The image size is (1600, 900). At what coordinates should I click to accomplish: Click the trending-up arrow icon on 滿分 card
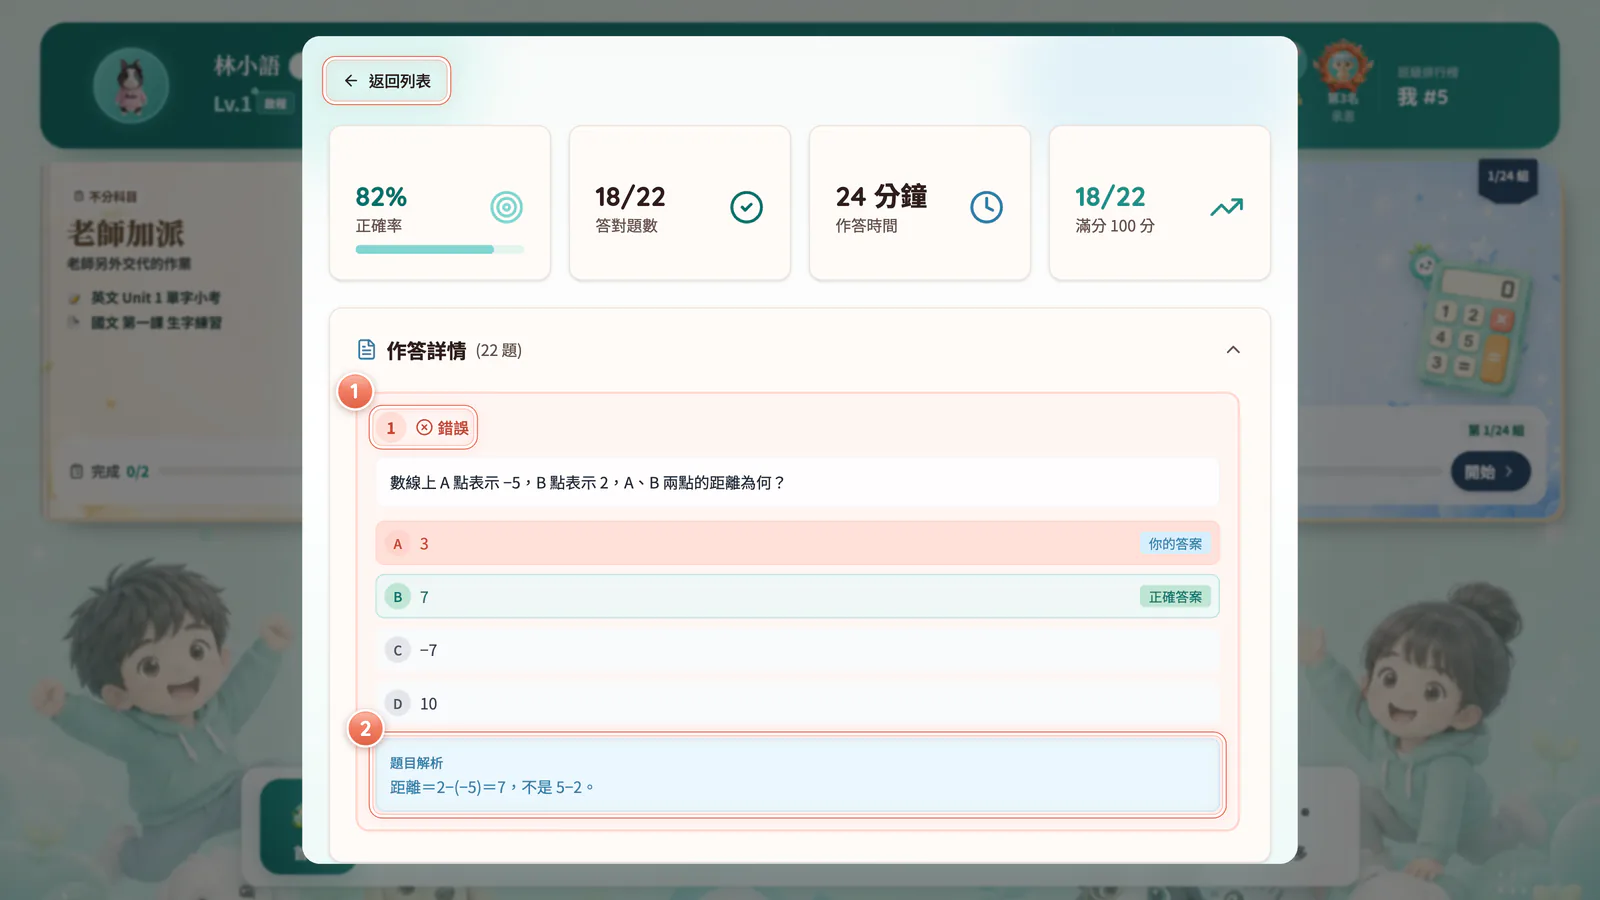(x=1227, y=207)
